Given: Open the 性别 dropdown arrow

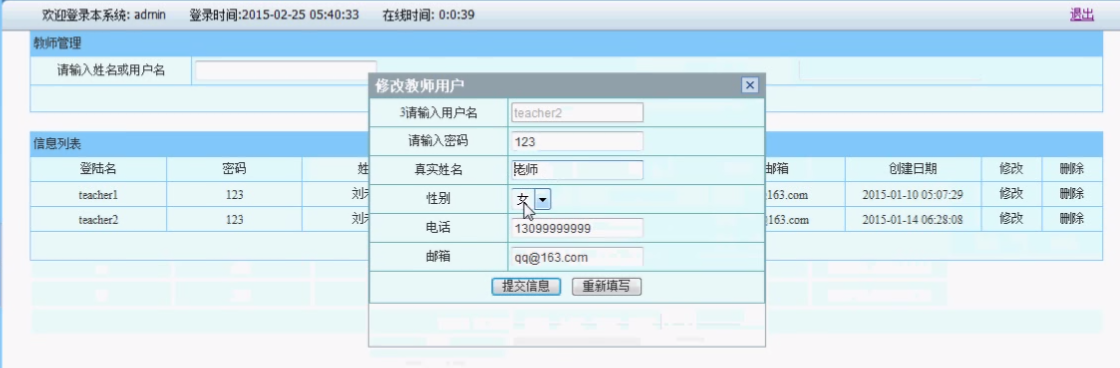Looking at the screenshot, I should coord(543,199).
